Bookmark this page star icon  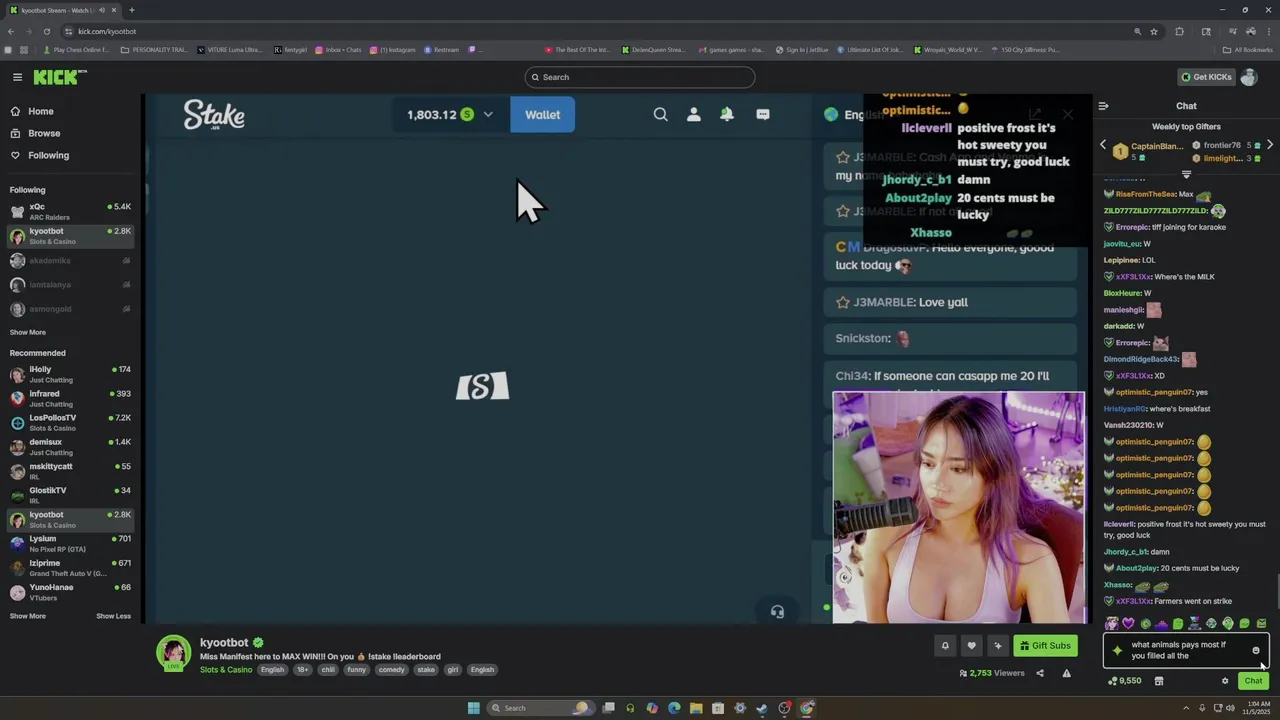(1154, 31)
